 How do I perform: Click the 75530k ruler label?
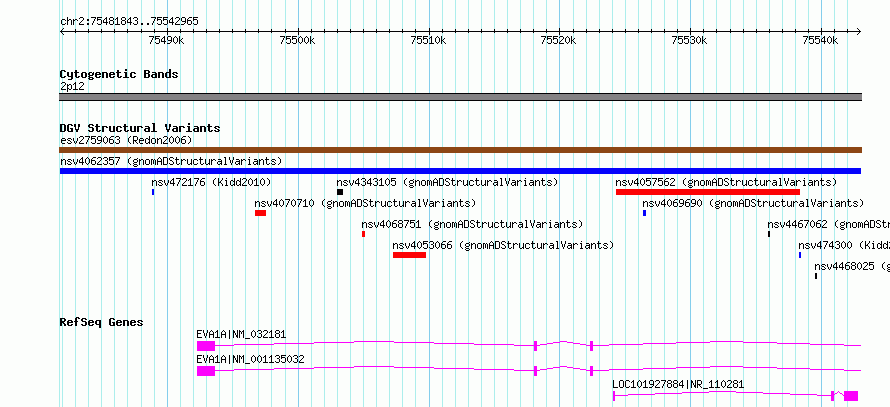(x=689, y=40)
